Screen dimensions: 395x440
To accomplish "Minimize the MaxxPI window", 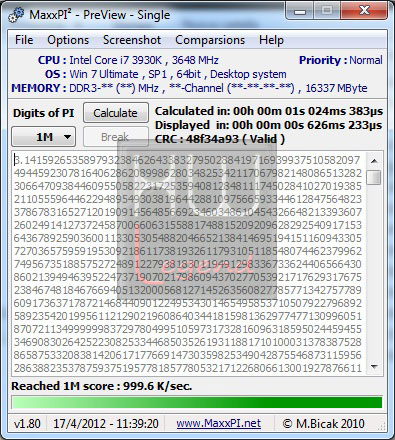I will point(300,11).
